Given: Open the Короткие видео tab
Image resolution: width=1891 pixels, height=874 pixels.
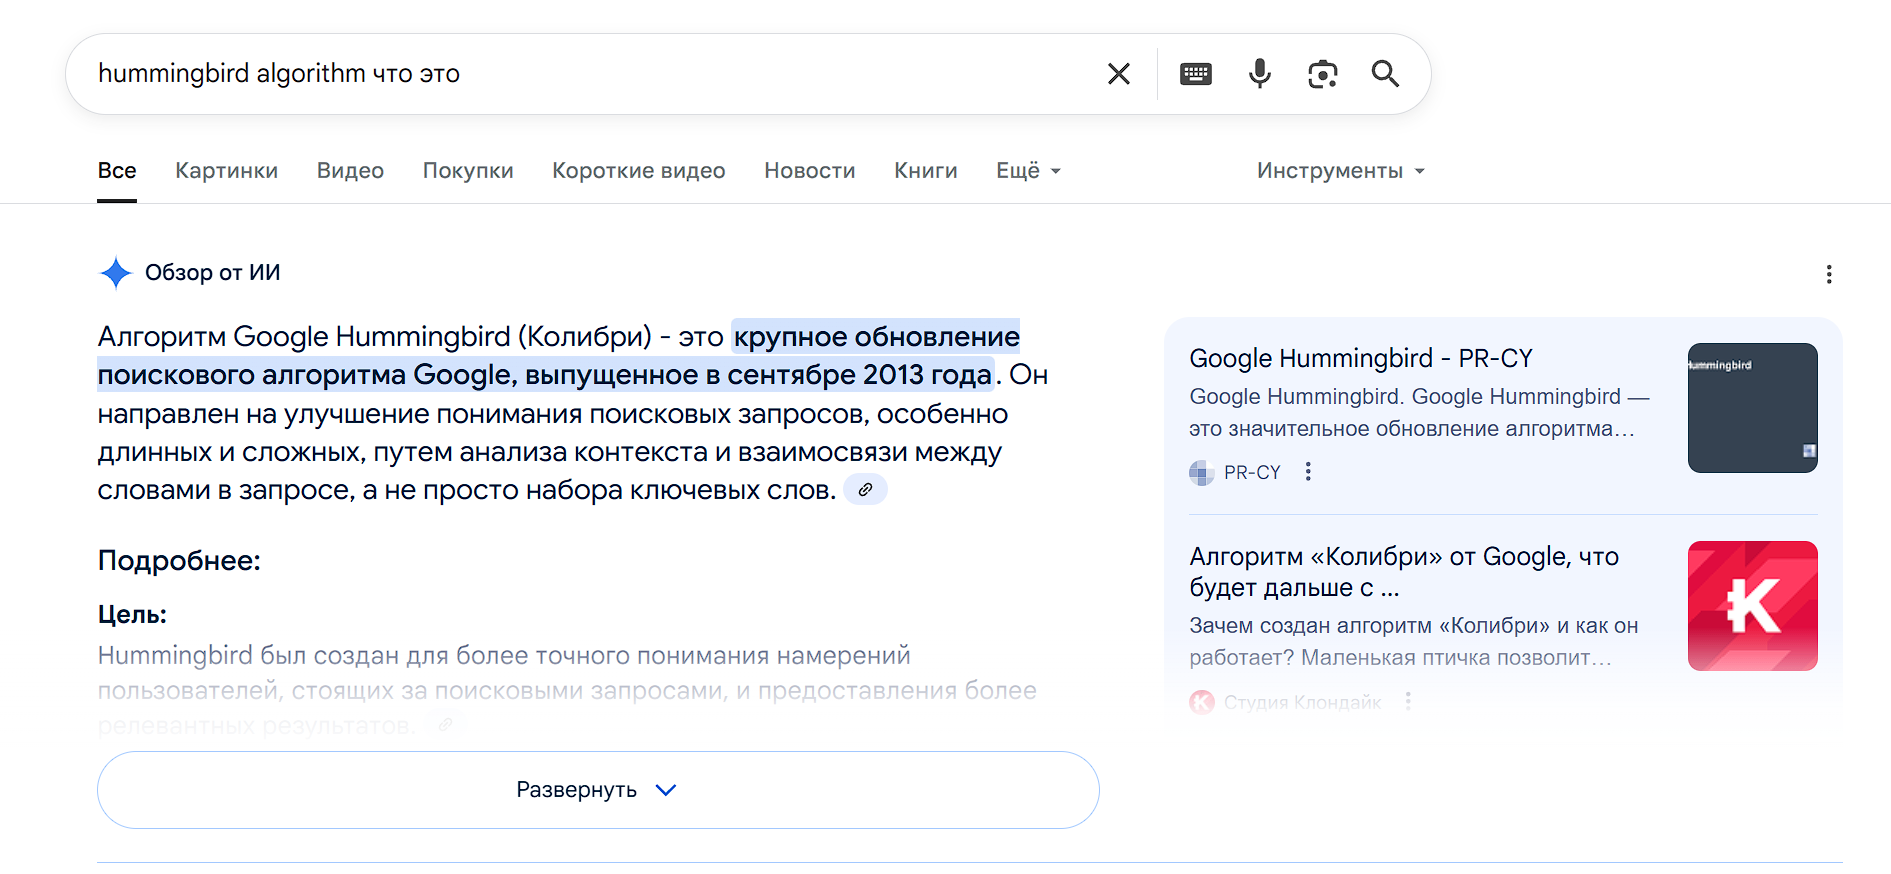Looking at the screenshot, I should 639,171.
